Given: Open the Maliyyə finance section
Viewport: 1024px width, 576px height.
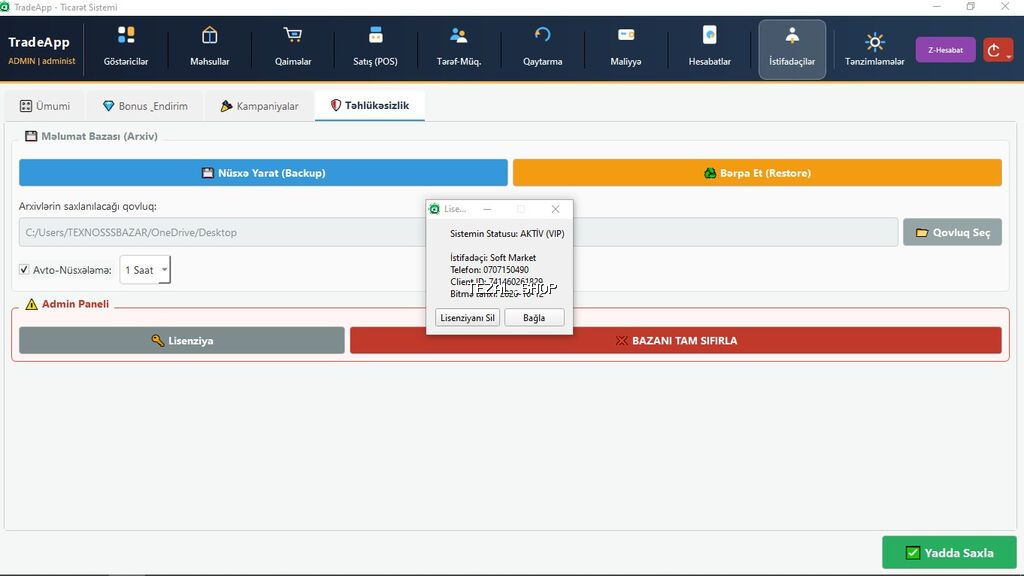Looking at the screenshot, I should [x=626, y=47].
